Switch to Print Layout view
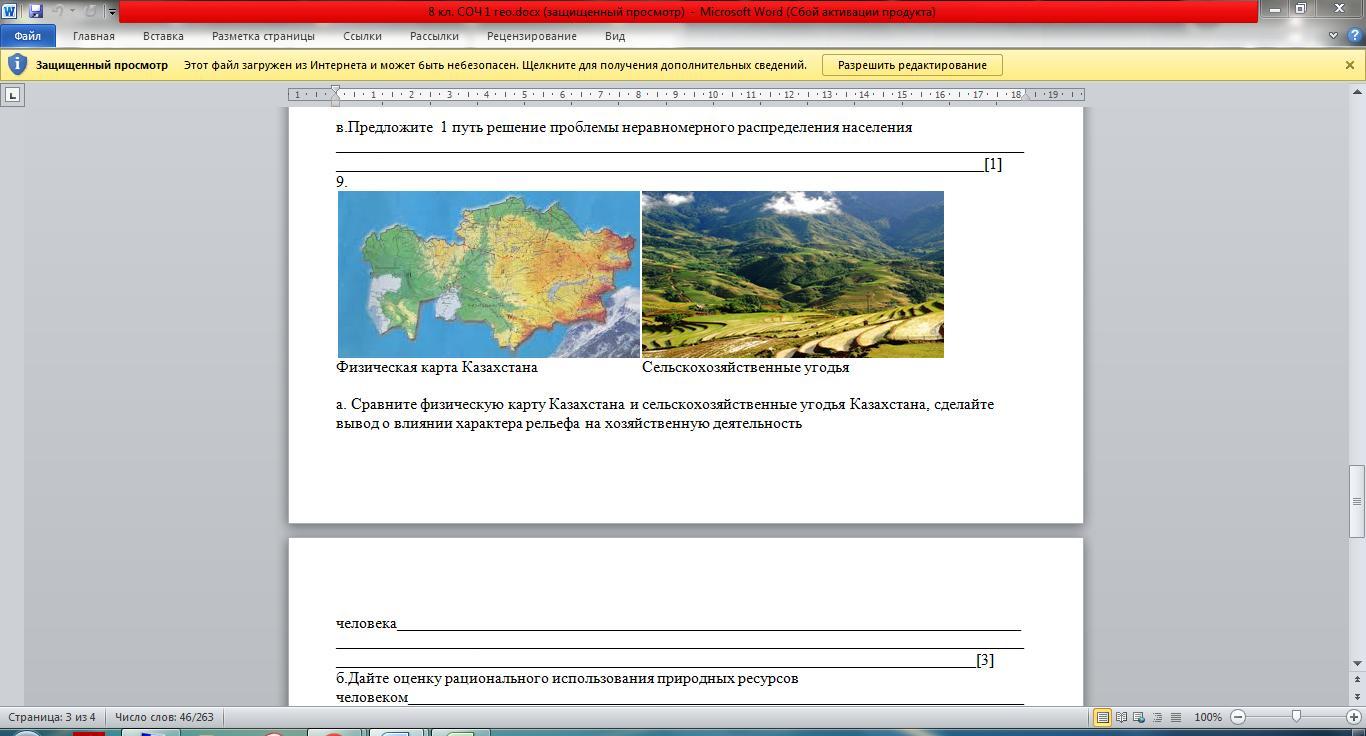 [x=1102, y=717]
